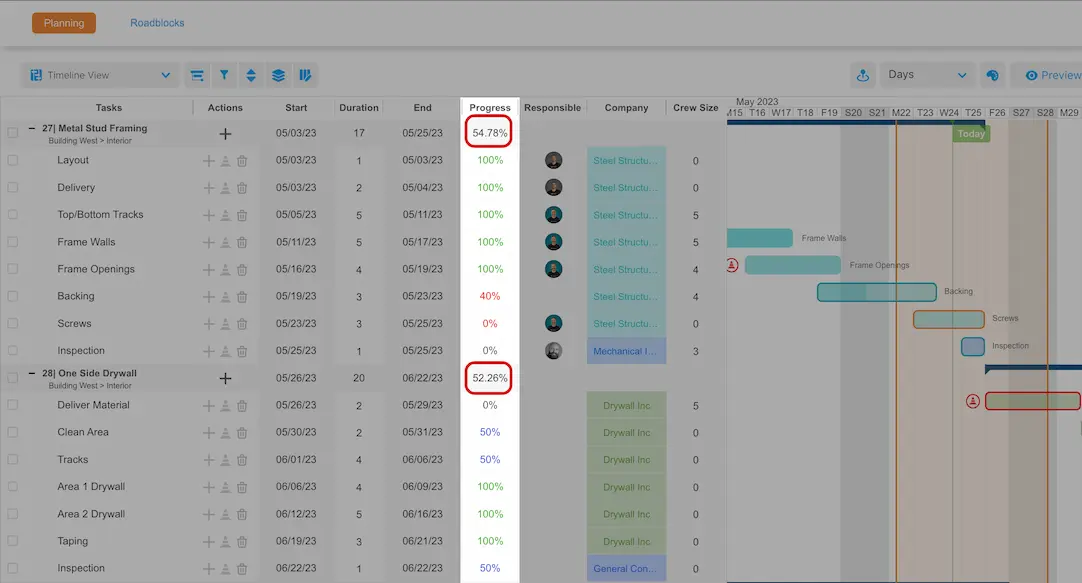Delete the Backing task with trash icon
Viewport: 1082px width, 583px height.
[x=242, y=297]
